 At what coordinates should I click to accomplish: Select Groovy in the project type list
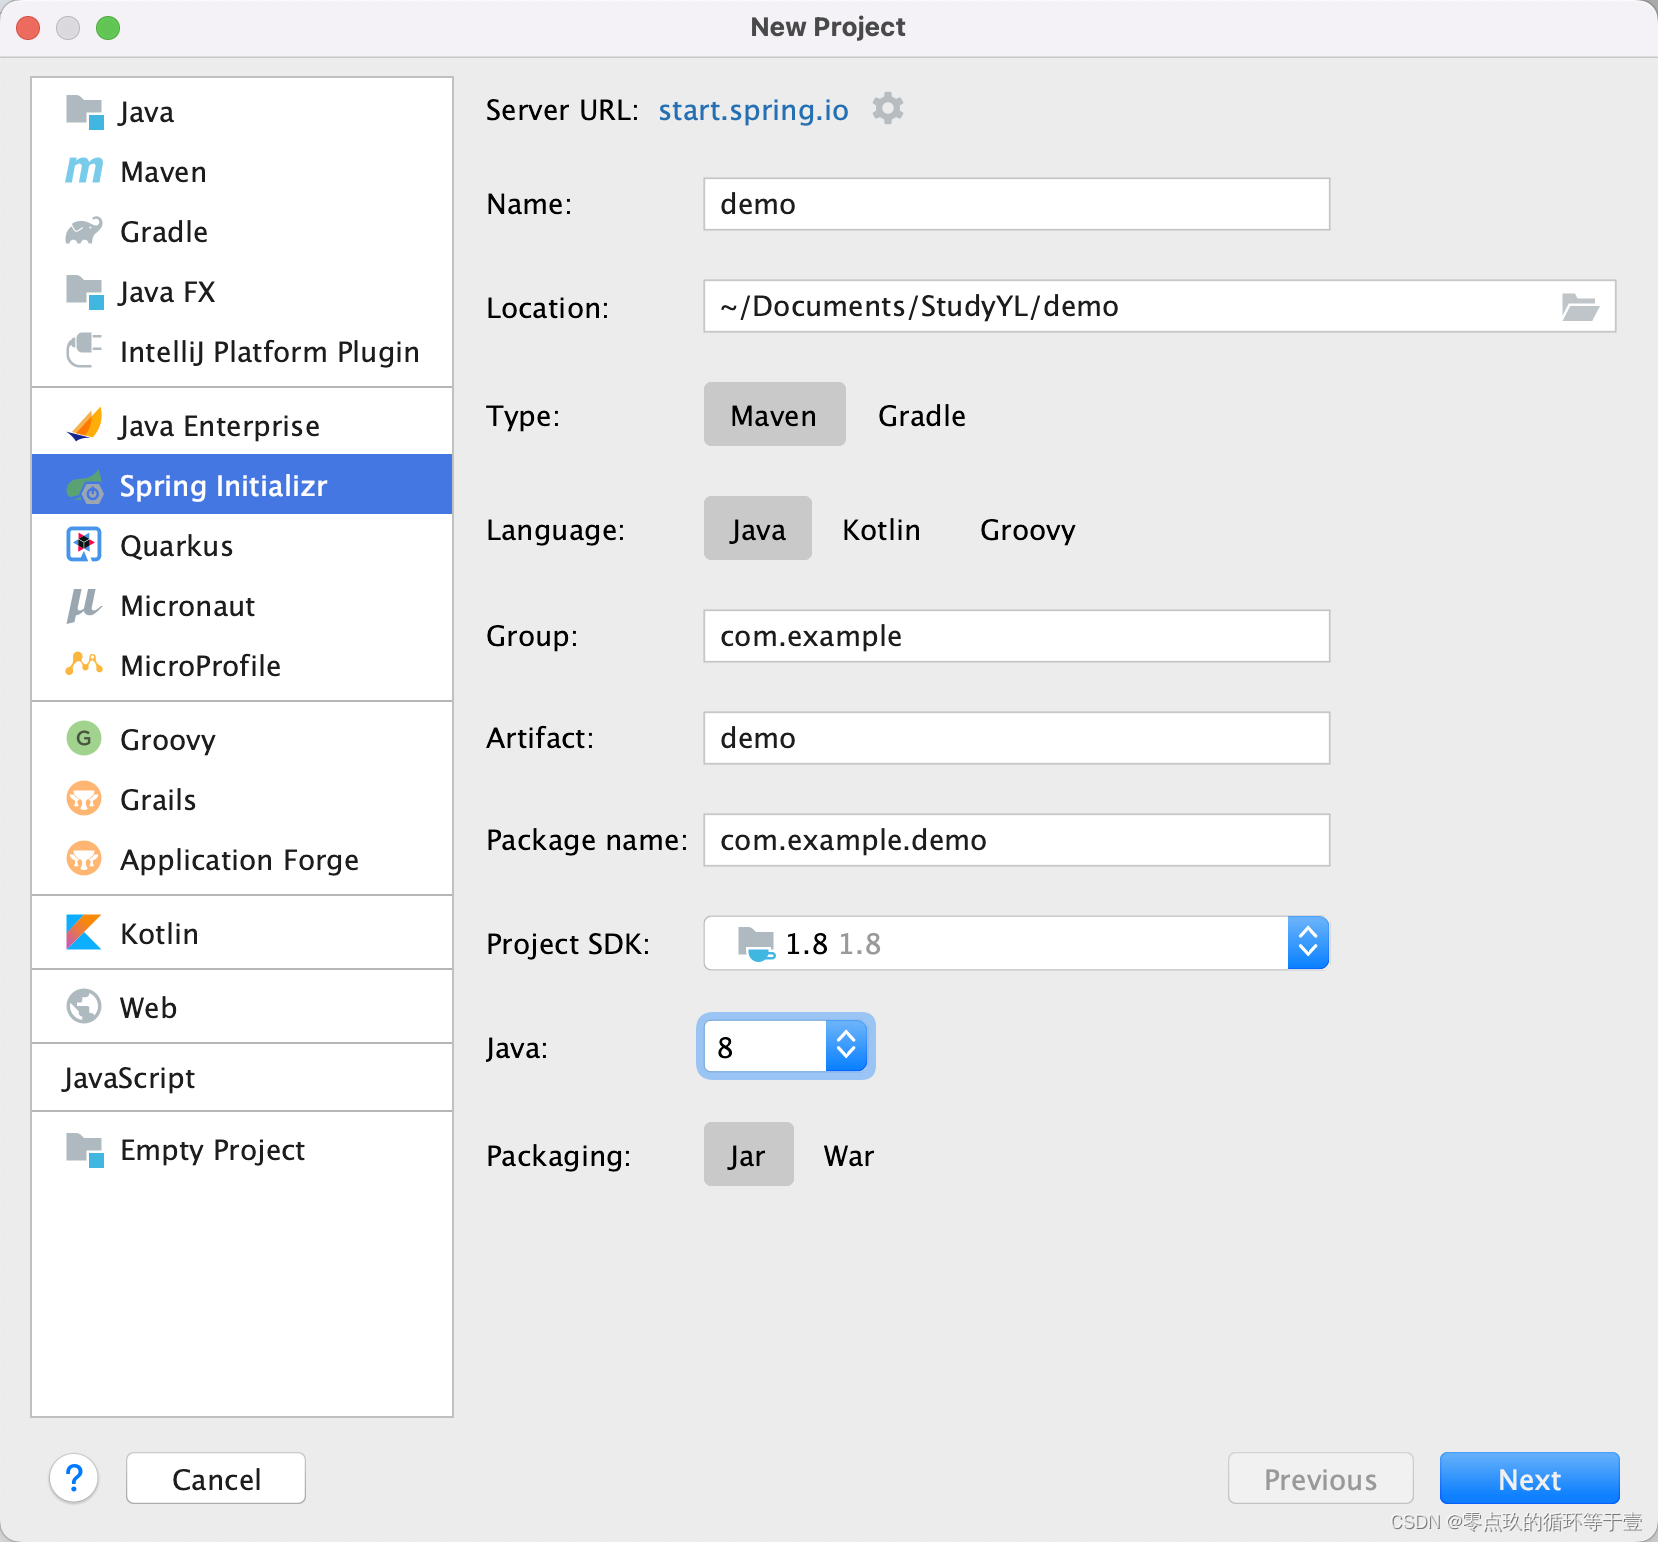click(242, 740)
